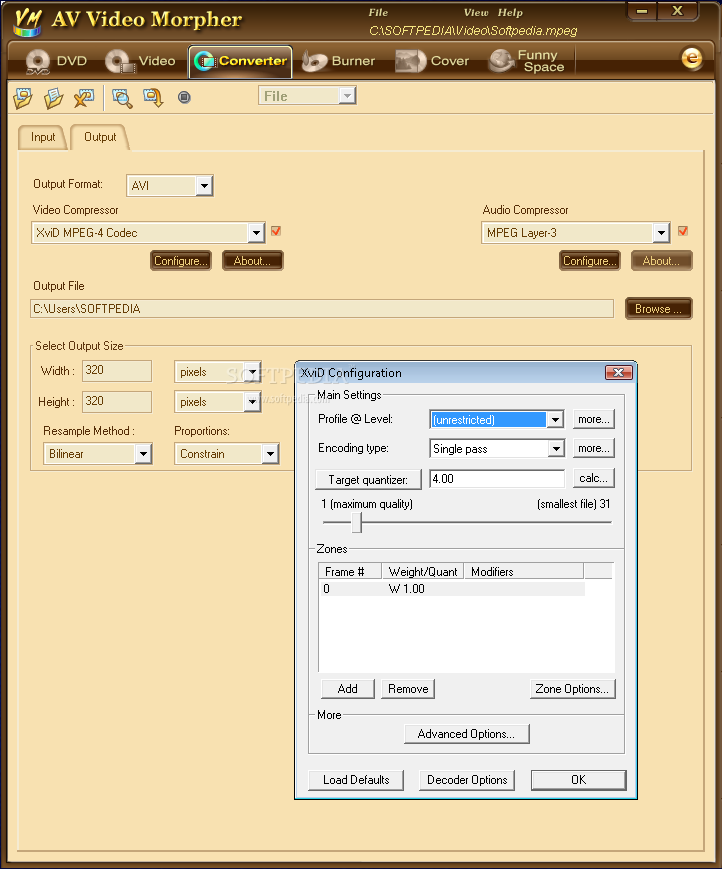This screenshot has width=722, height=869.
Task: Open the DVD module
Action: coord(56,61)
